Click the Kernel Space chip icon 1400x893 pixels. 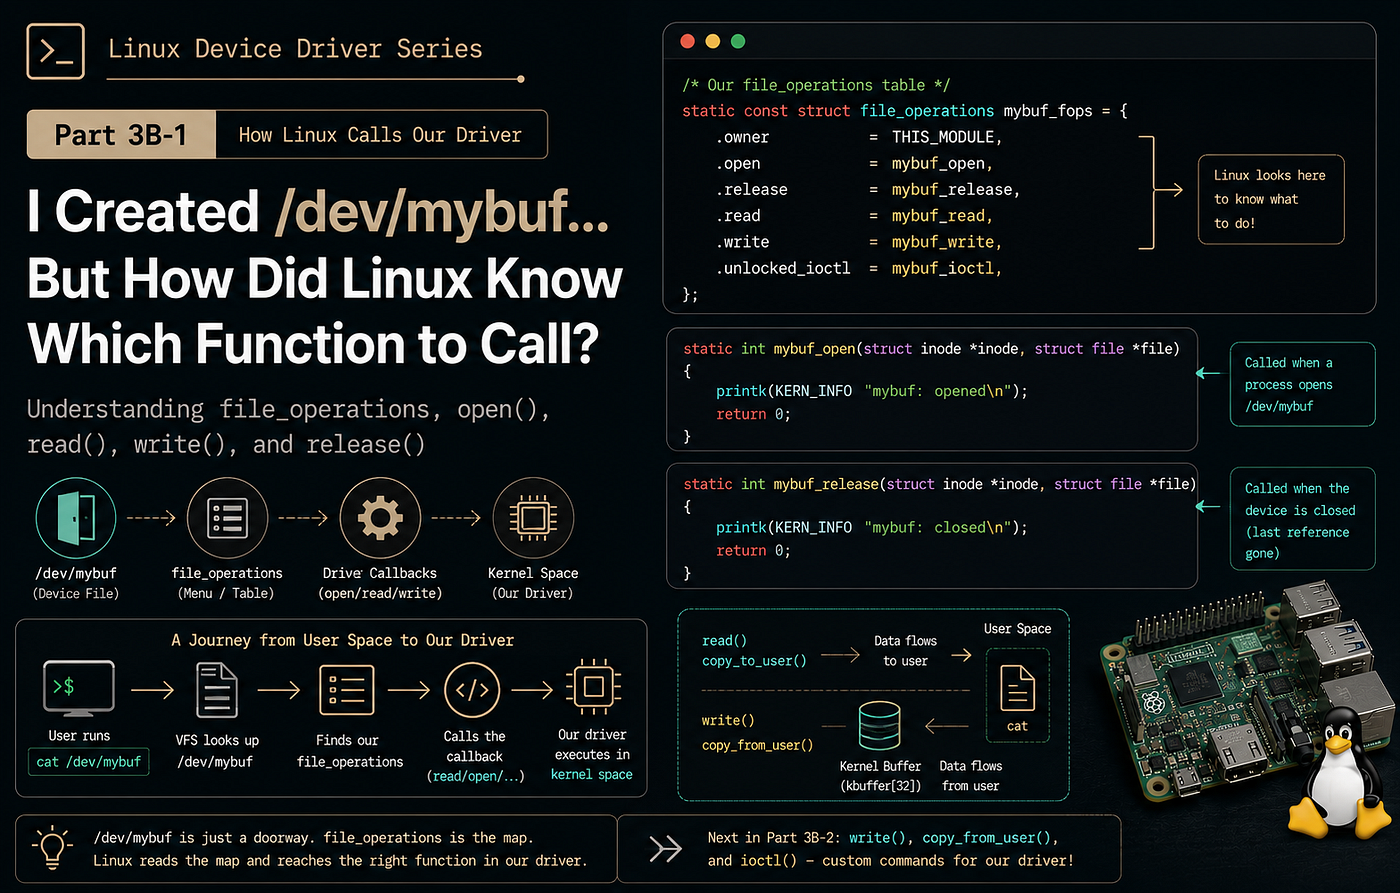tap(532, 517)
